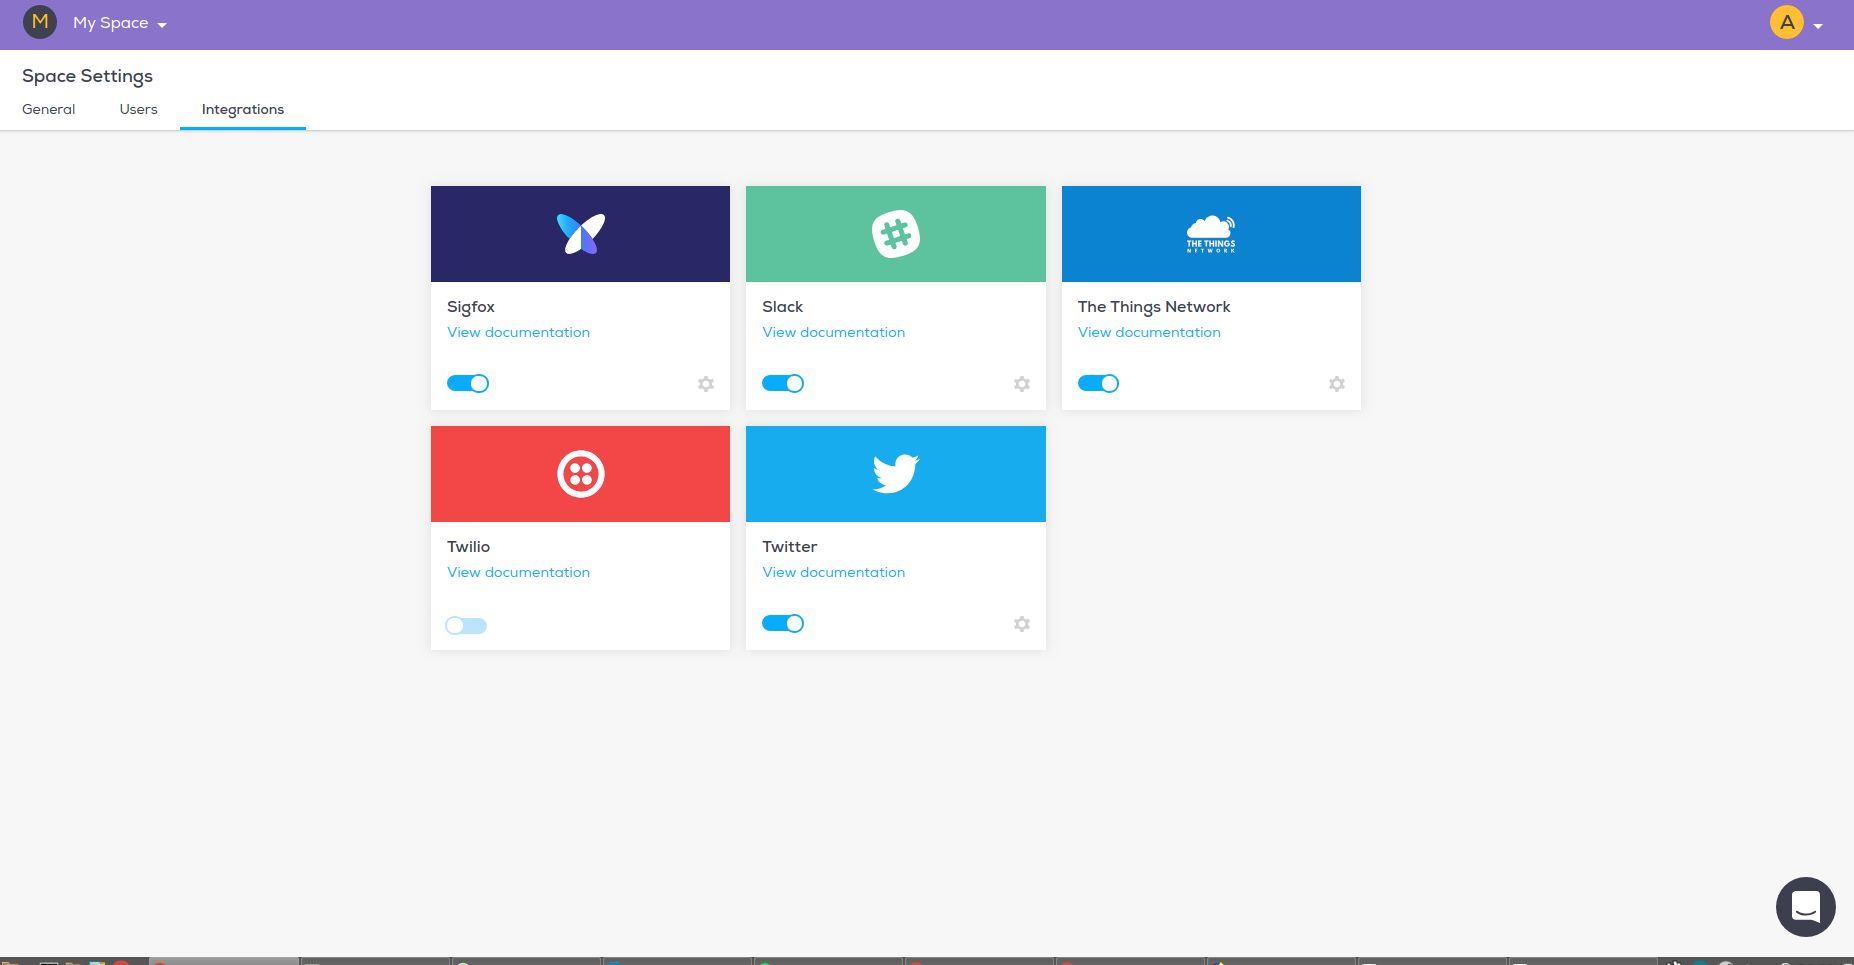Click the Space Settings heading
This screenshot has width=1854, height=965.
click(x=87, y=76)
